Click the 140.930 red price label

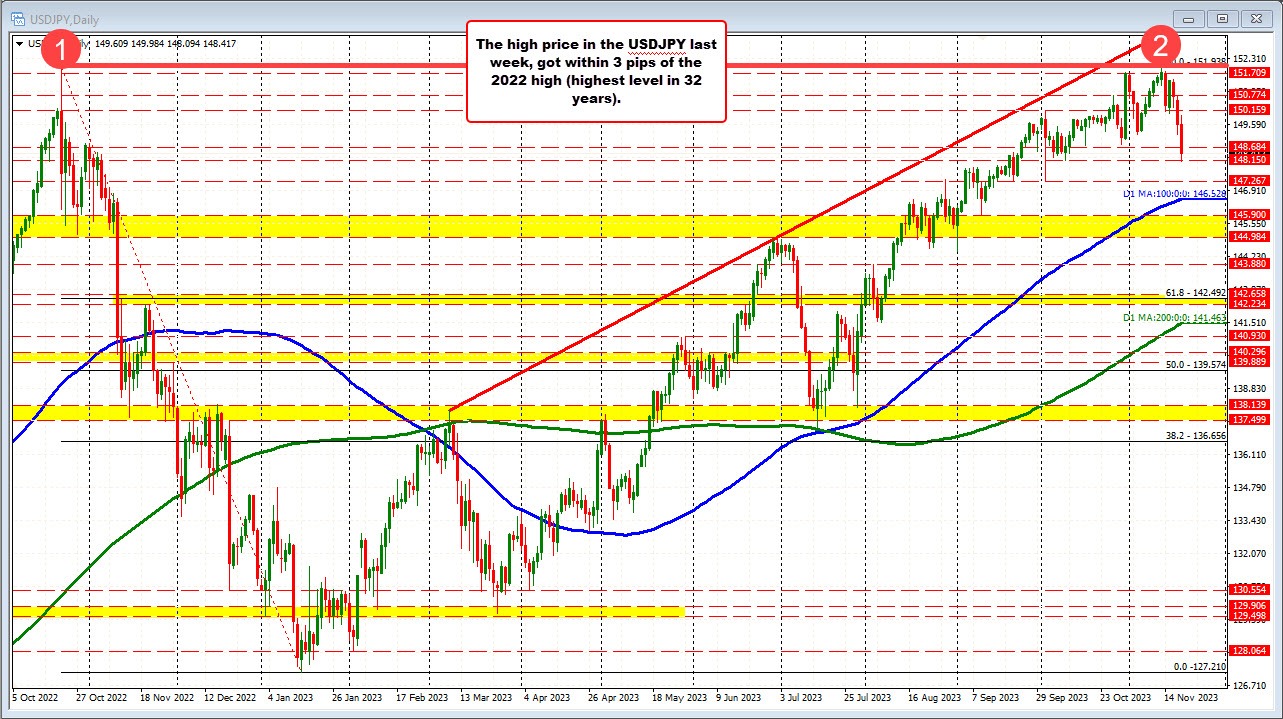(x=1250, y=336)
